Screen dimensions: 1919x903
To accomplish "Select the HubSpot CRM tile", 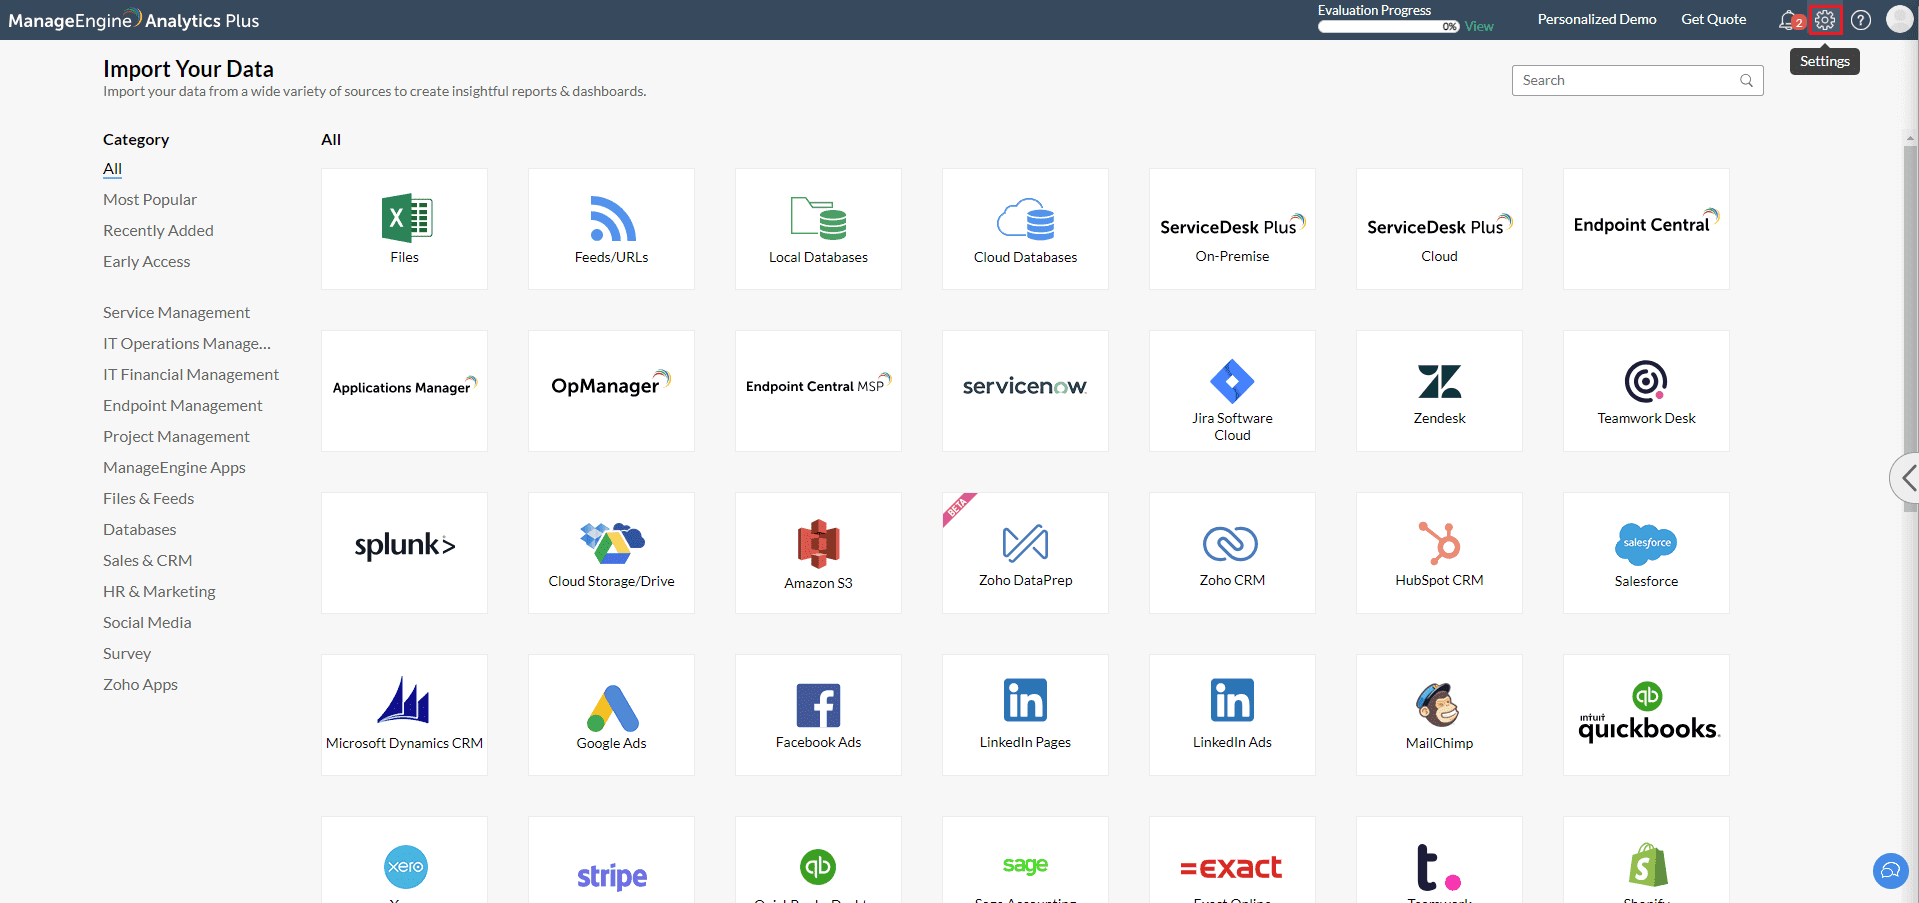I will point(1439,553).
